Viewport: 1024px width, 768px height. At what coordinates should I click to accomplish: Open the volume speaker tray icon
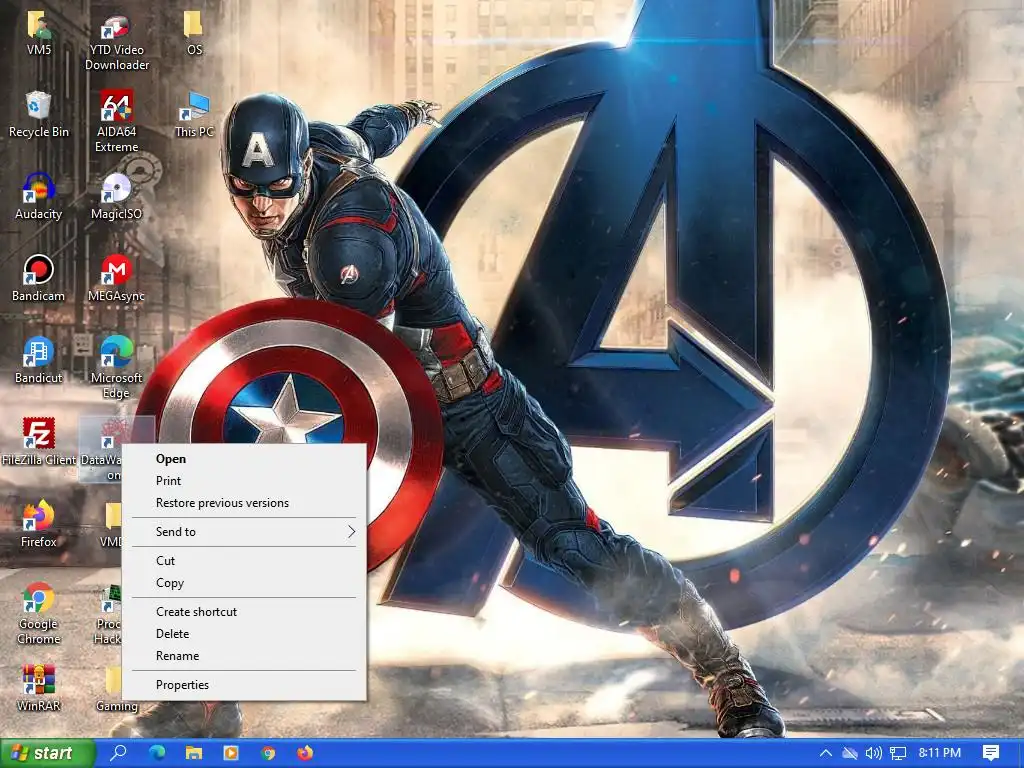pos(874,753)
